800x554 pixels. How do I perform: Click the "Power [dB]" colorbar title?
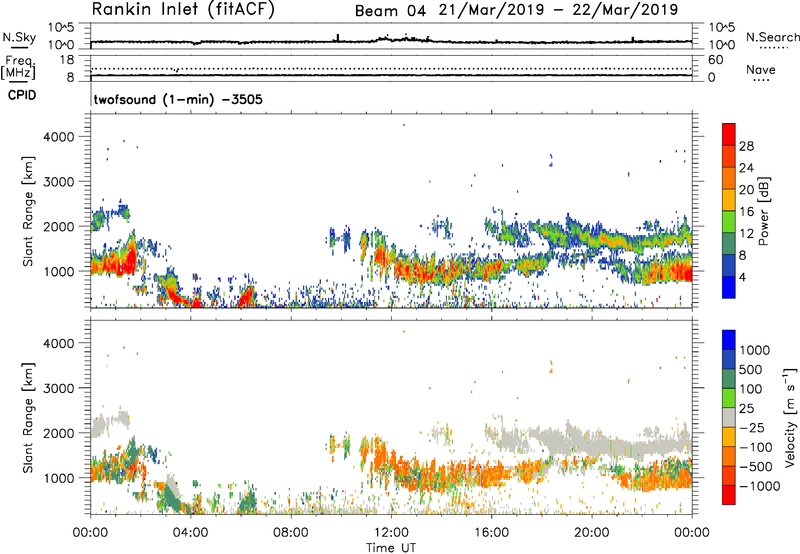tap(763, 211)
